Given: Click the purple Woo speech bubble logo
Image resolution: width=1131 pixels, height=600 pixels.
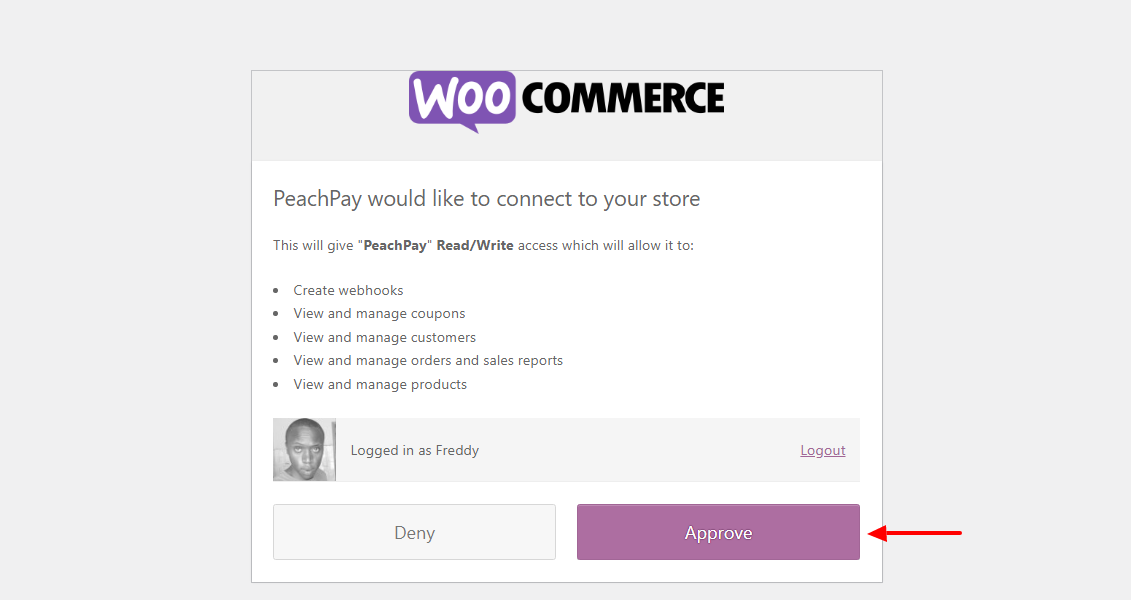Looking at the screenshot, I should [462, 99].
